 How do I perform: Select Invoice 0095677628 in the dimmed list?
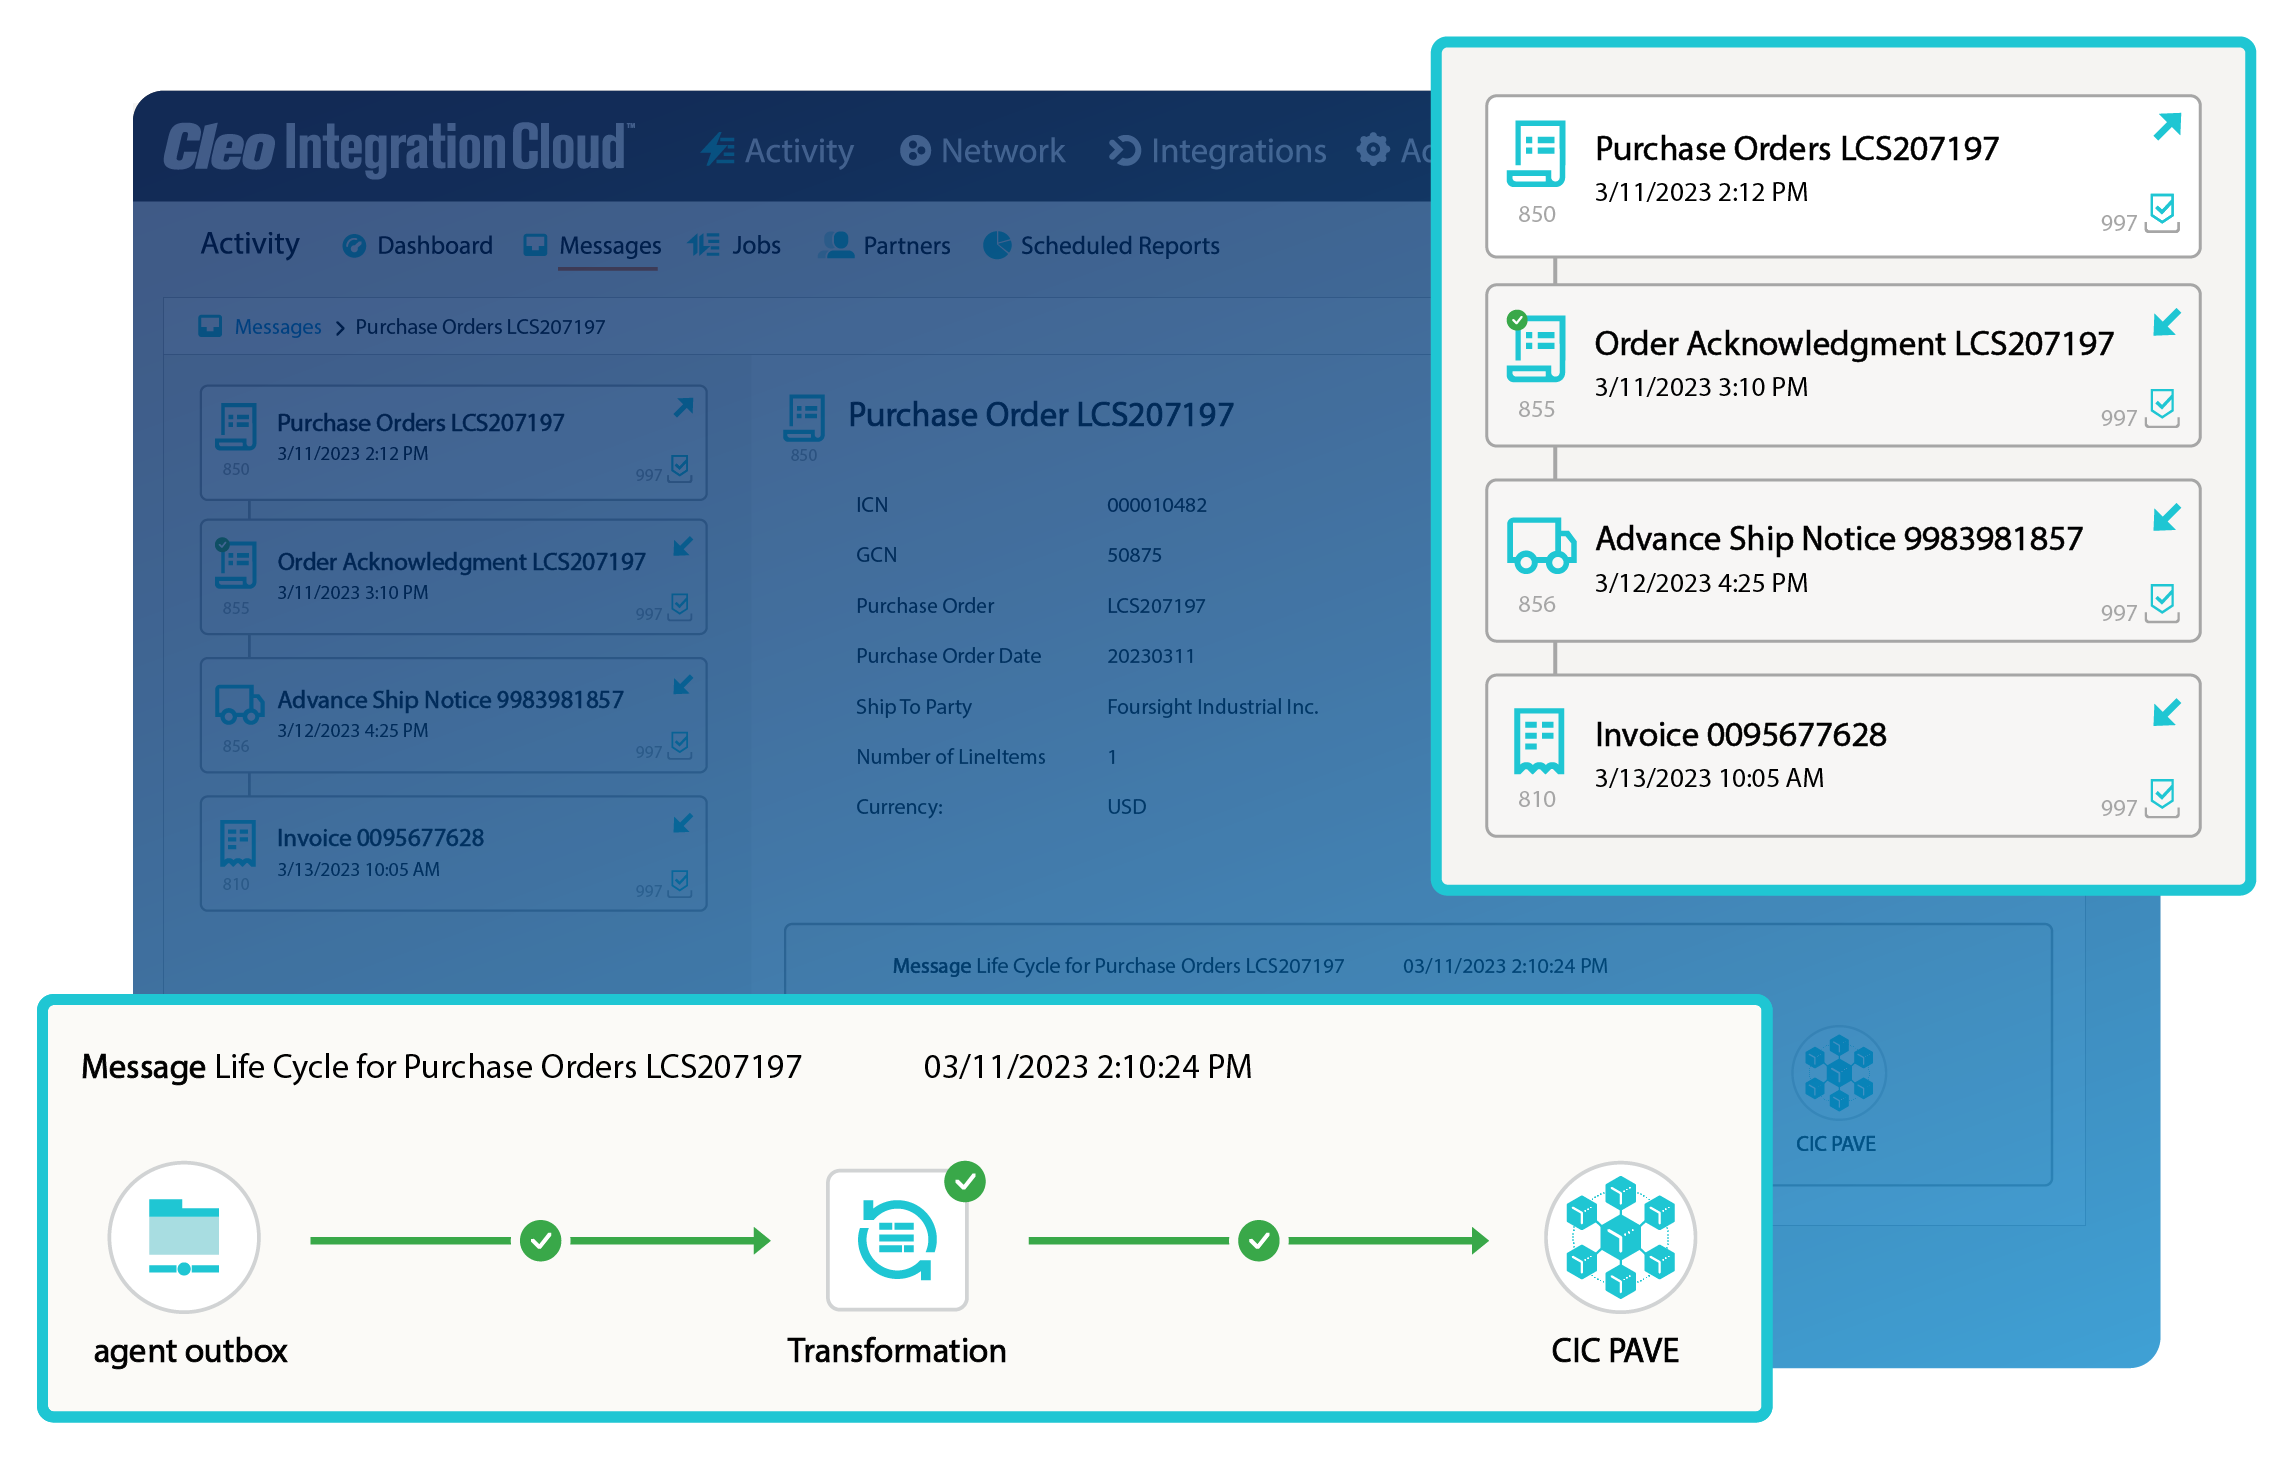[x=454, y=853]
